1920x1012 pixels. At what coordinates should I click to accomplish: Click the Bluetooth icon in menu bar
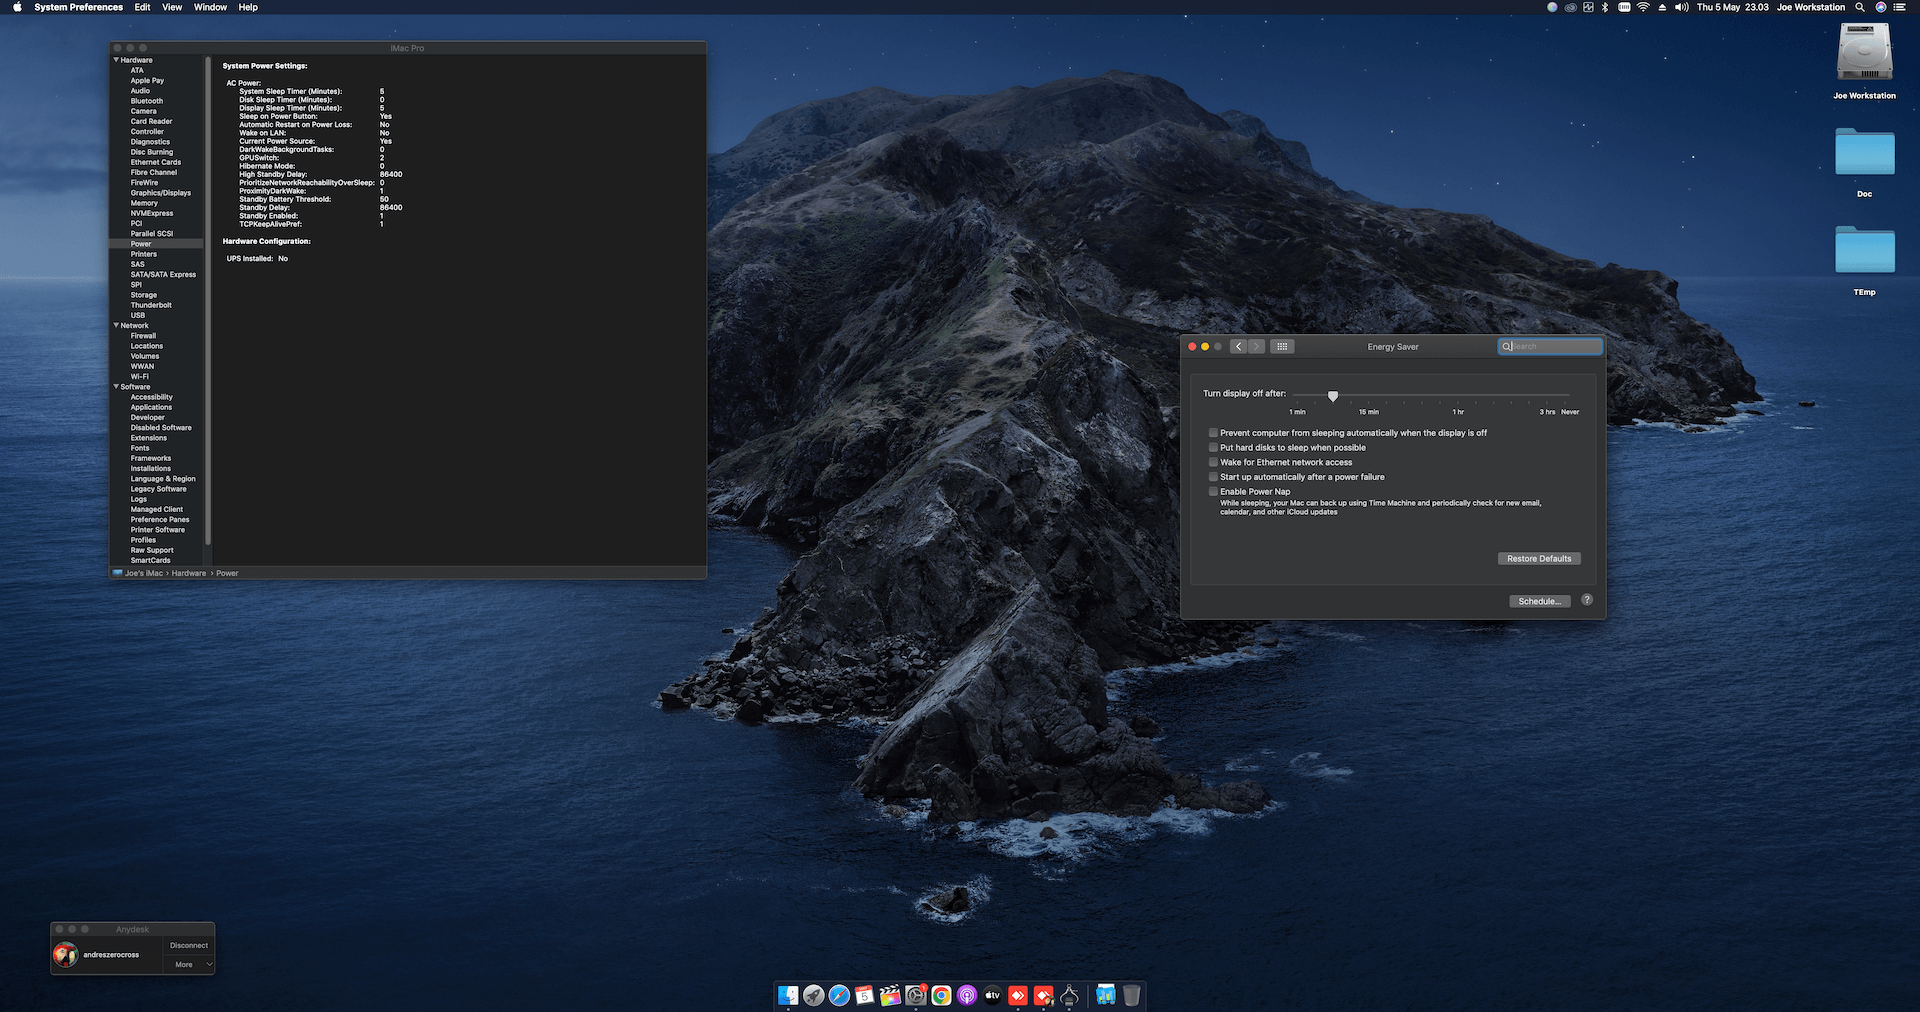pos(1605,7)
